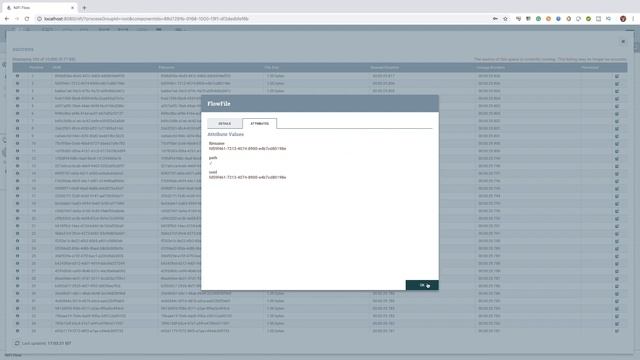Click the Attribute Values heading
Screen dimensions: 640x360
pyautogui.click(x=226, y=134)
